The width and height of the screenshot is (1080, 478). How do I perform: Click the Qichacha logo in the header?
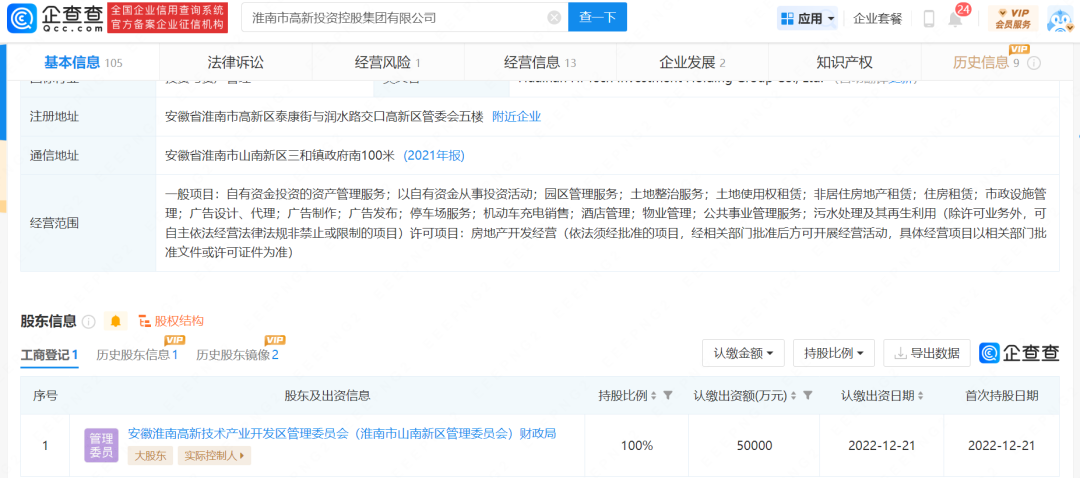click(53, 18)
